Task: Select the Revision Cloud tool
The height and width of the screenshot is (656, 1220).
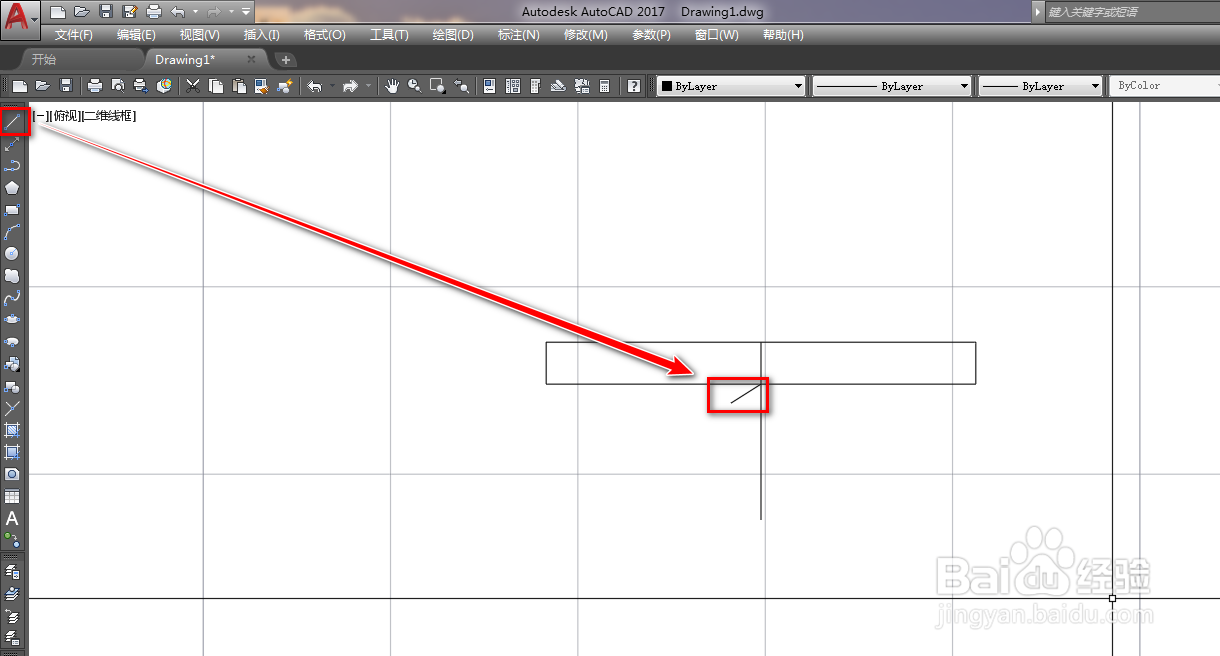Action: coord(12,275)
